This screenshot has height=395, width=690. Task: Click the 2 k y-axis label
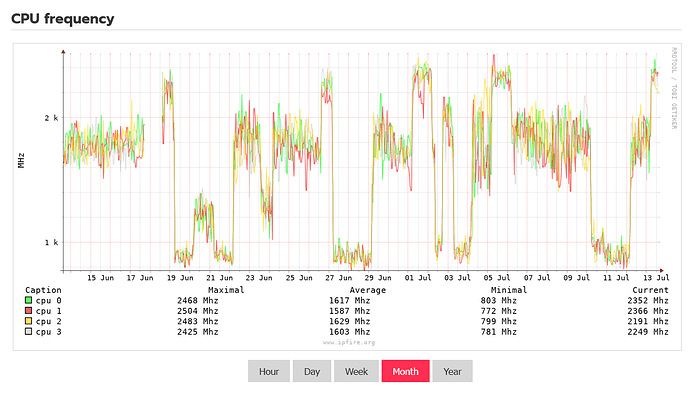(51, 118)
